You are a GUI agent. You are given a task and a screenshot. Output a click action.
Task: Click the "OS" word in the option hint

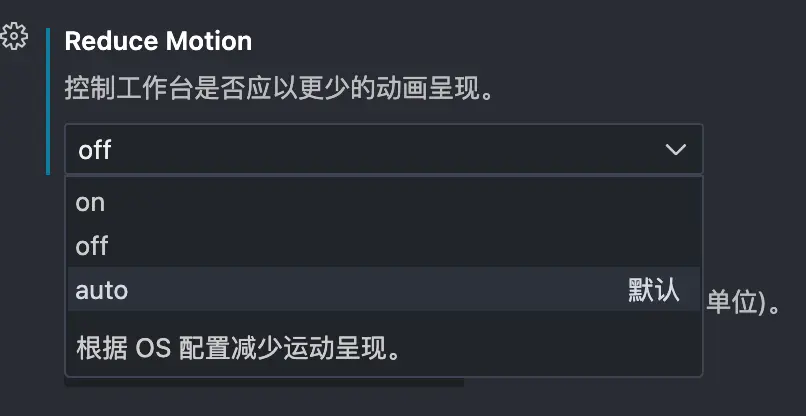pyautogui.click(x=153, y=350)
